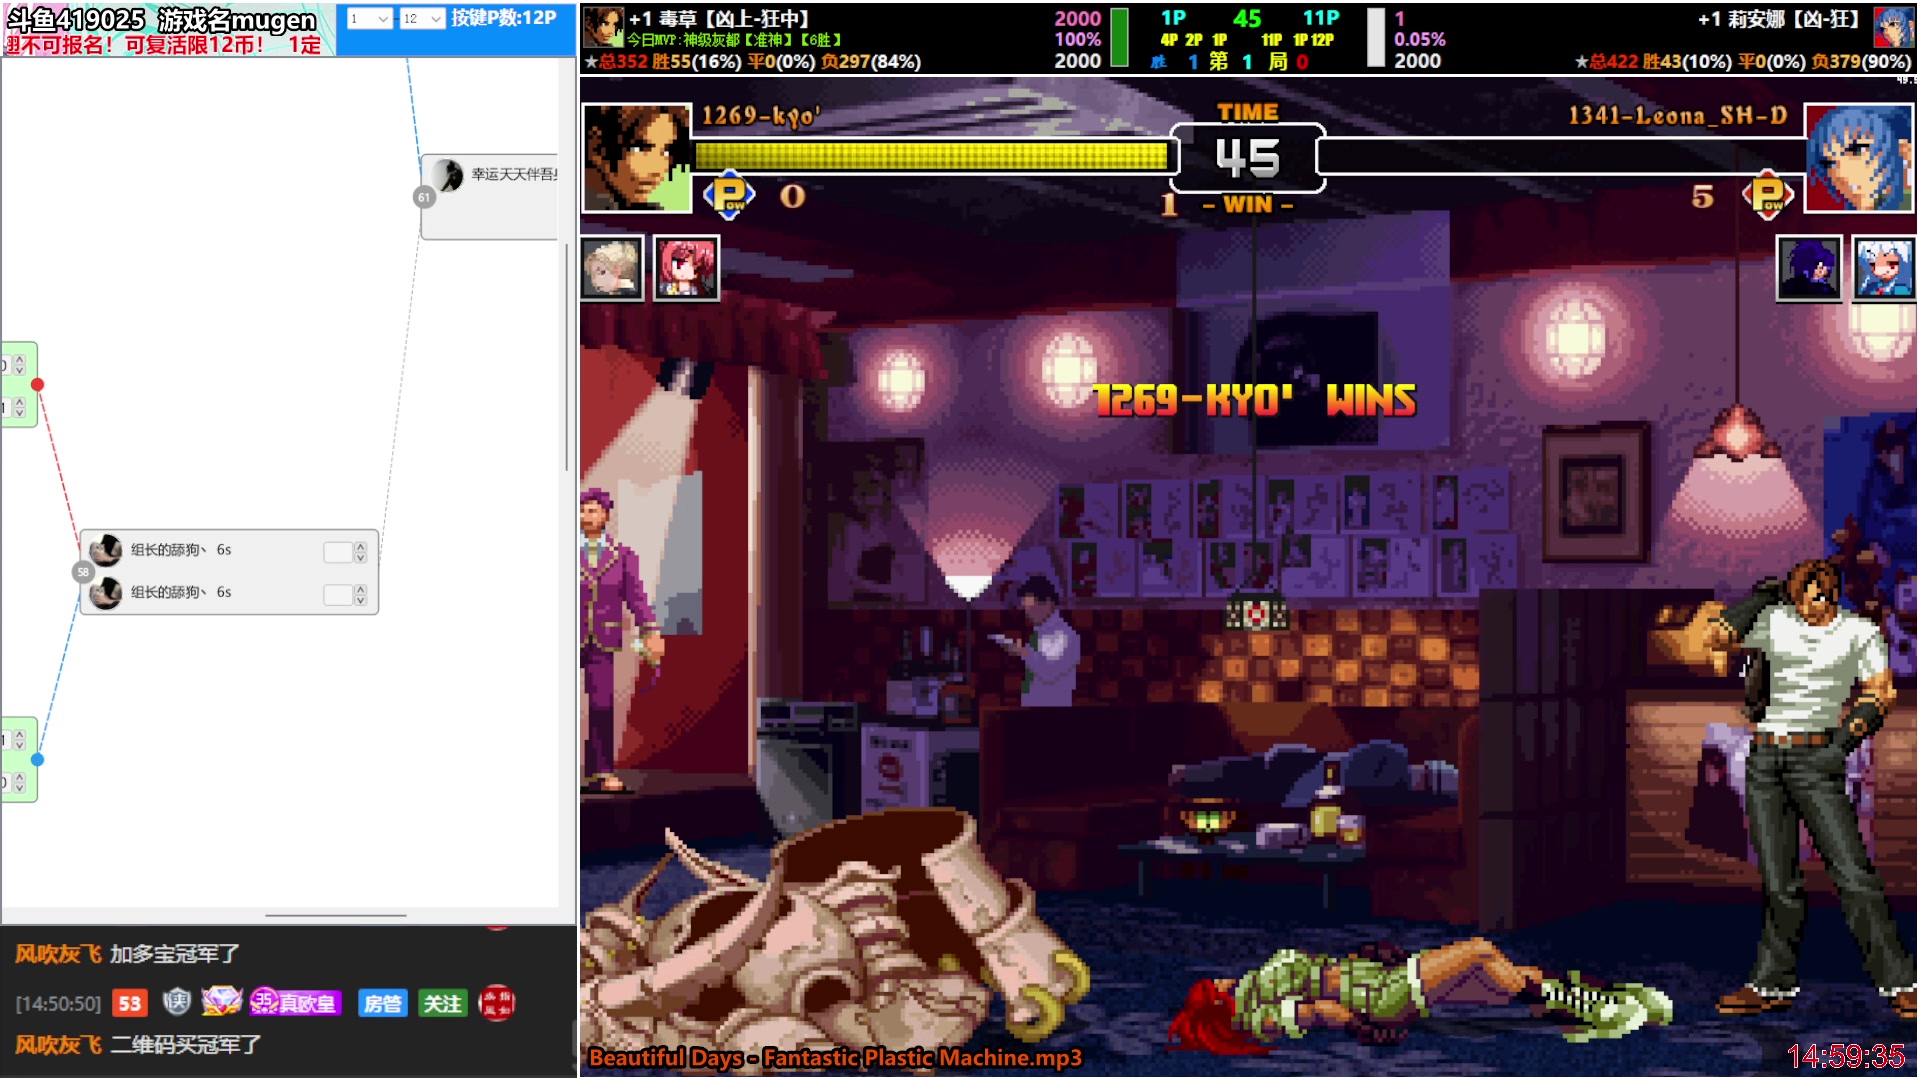Click the blue 房管 moderator badge
This screenshot has height=1080, width=1920.
(x=383, y=1003)
